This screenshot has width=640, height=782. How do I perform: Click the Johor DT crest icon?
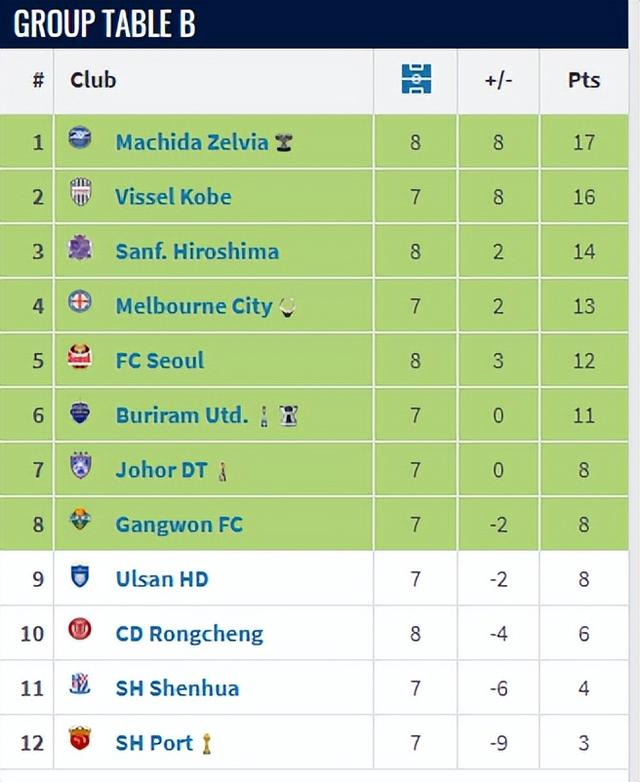click(80, 467)
